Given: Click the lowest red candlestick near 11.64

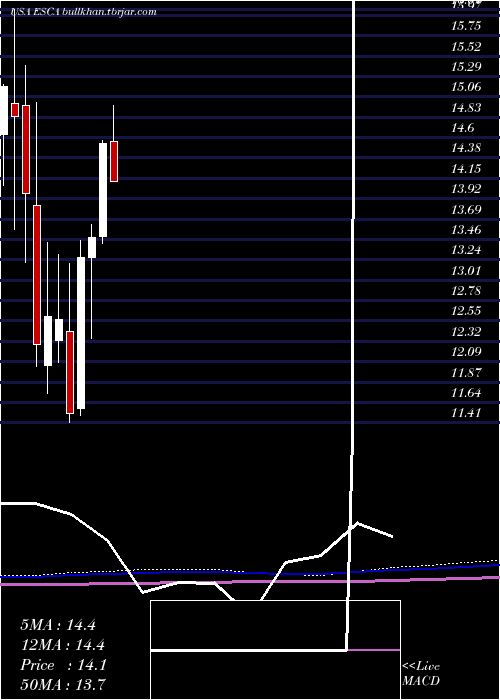Looking at the screenshot, I should point(70,372).
